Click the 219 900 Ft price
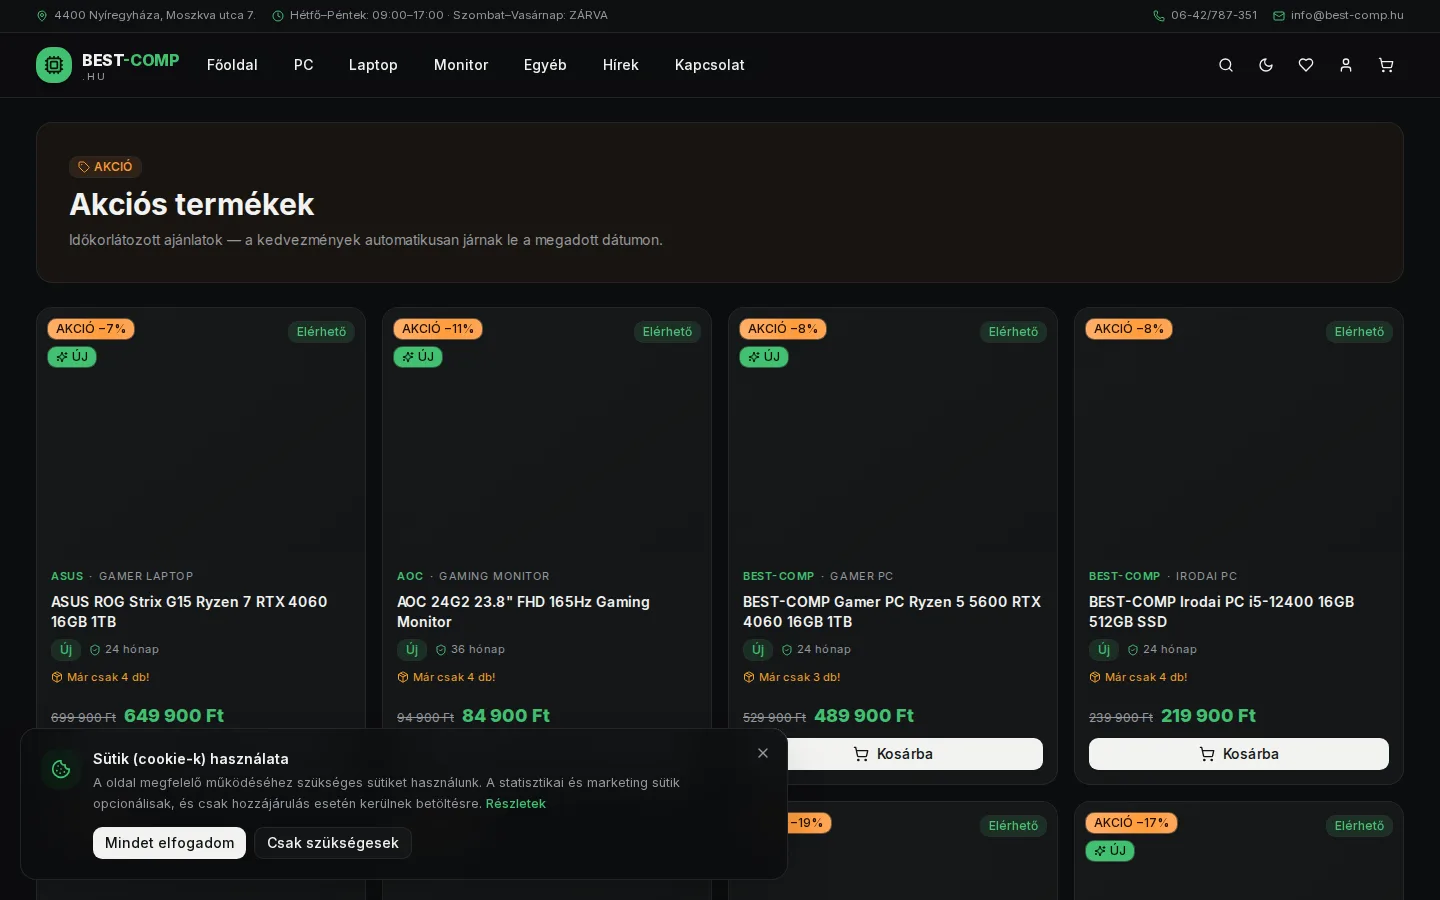 click(1208, 716)
